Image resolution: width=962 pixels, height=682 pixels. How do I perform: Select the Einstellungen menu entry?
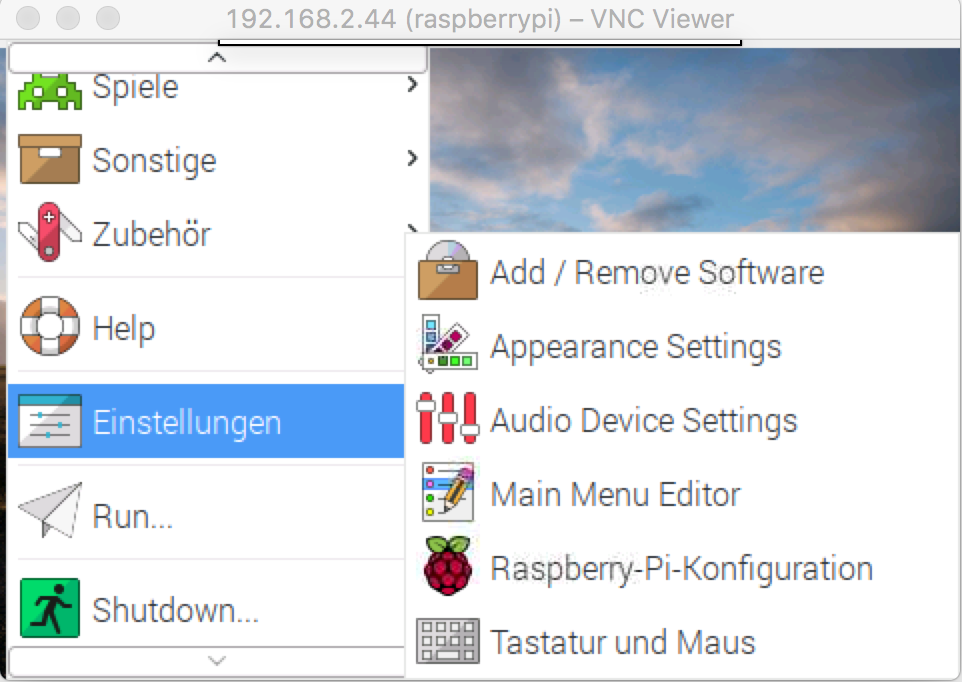pyautogui.click(x=186, y=422)
